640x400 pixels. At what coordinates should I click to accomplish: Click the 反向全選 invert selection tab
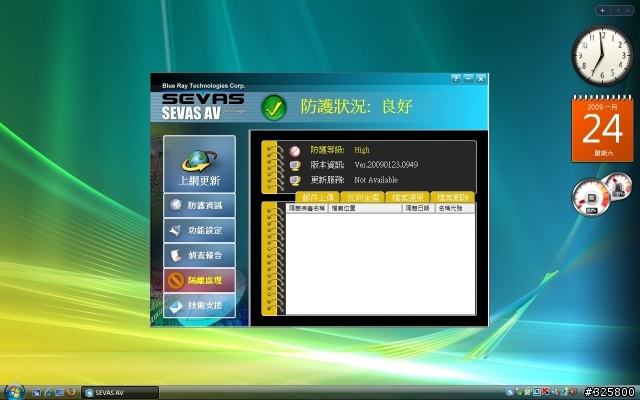[362, 197]
